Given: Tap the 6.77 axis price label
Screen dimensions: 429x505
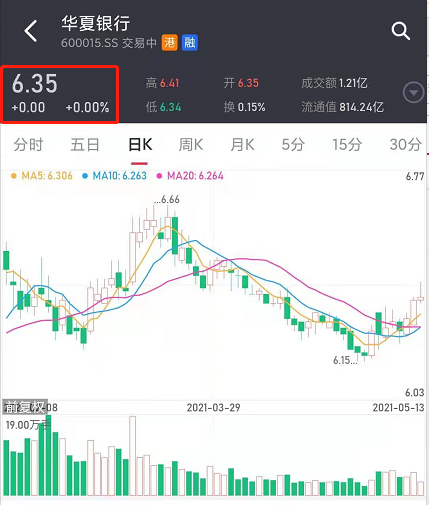Looking at the screenshot, I should pos(415,176).
